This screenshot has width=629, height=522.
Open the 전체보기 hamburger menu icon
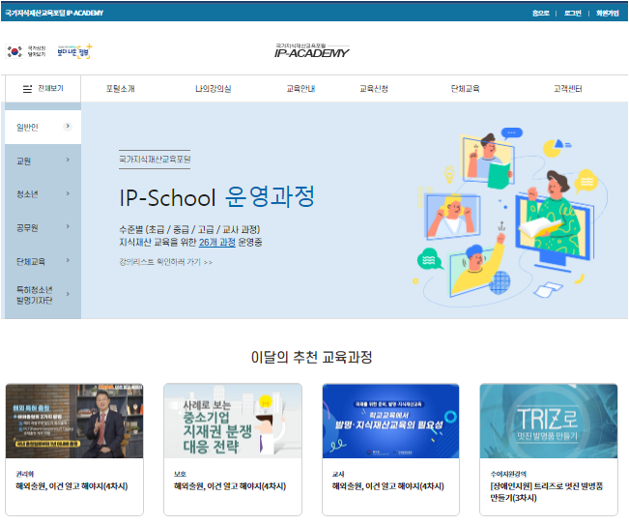pyautogui.click(x=27, y=89)
